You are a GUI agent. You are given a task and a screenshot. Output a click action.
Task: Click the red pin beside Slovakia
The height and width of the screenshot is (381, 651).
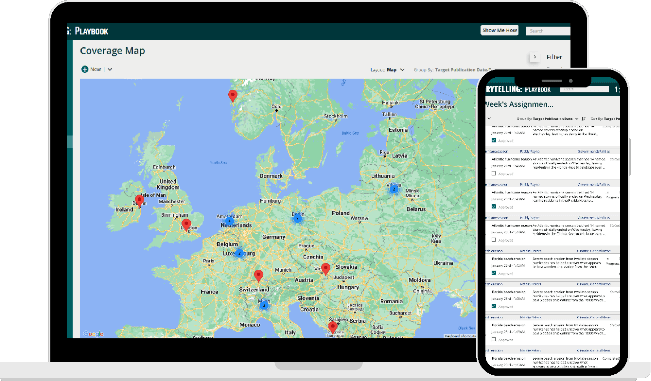(326, 269)
